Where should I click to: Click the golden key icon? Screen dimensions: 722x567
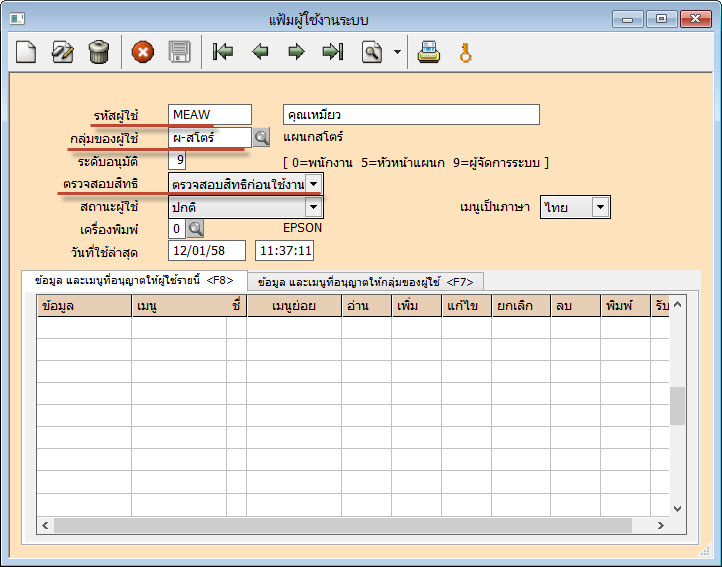(x=465, y=52)
